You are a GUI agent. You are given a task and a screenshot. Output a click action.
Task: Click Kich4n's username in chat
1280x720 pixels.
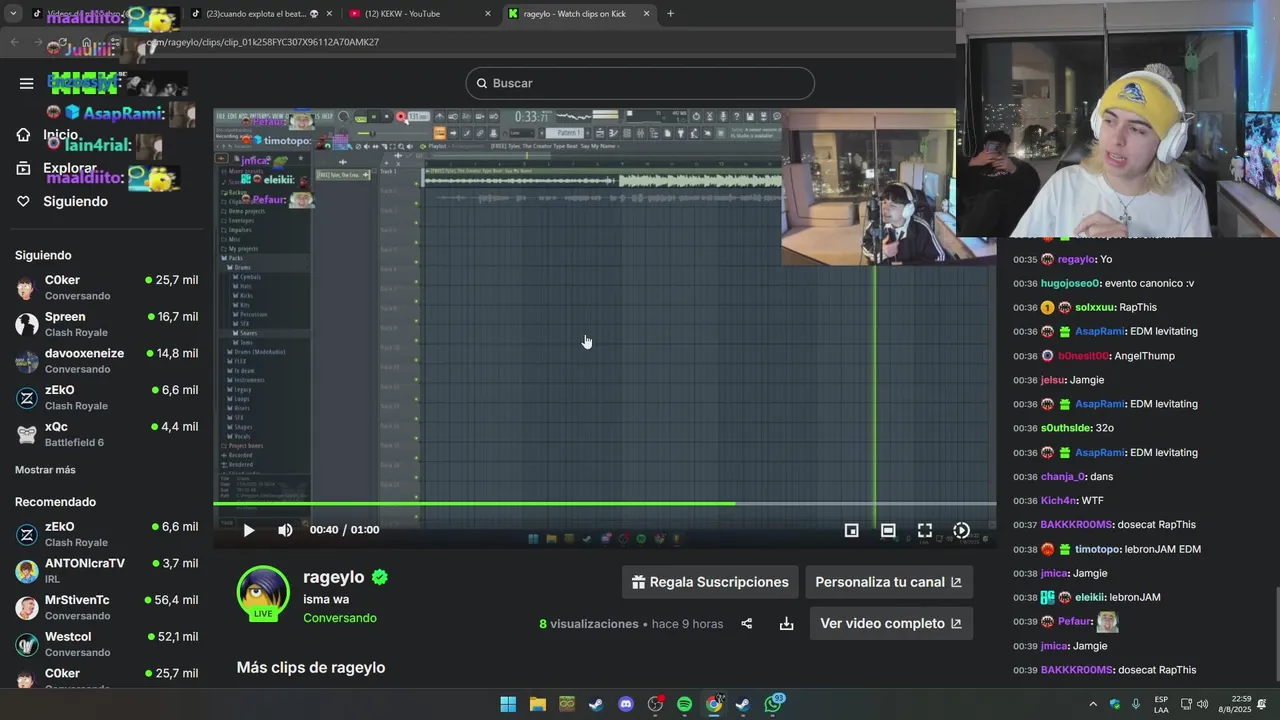point(1059,500)
